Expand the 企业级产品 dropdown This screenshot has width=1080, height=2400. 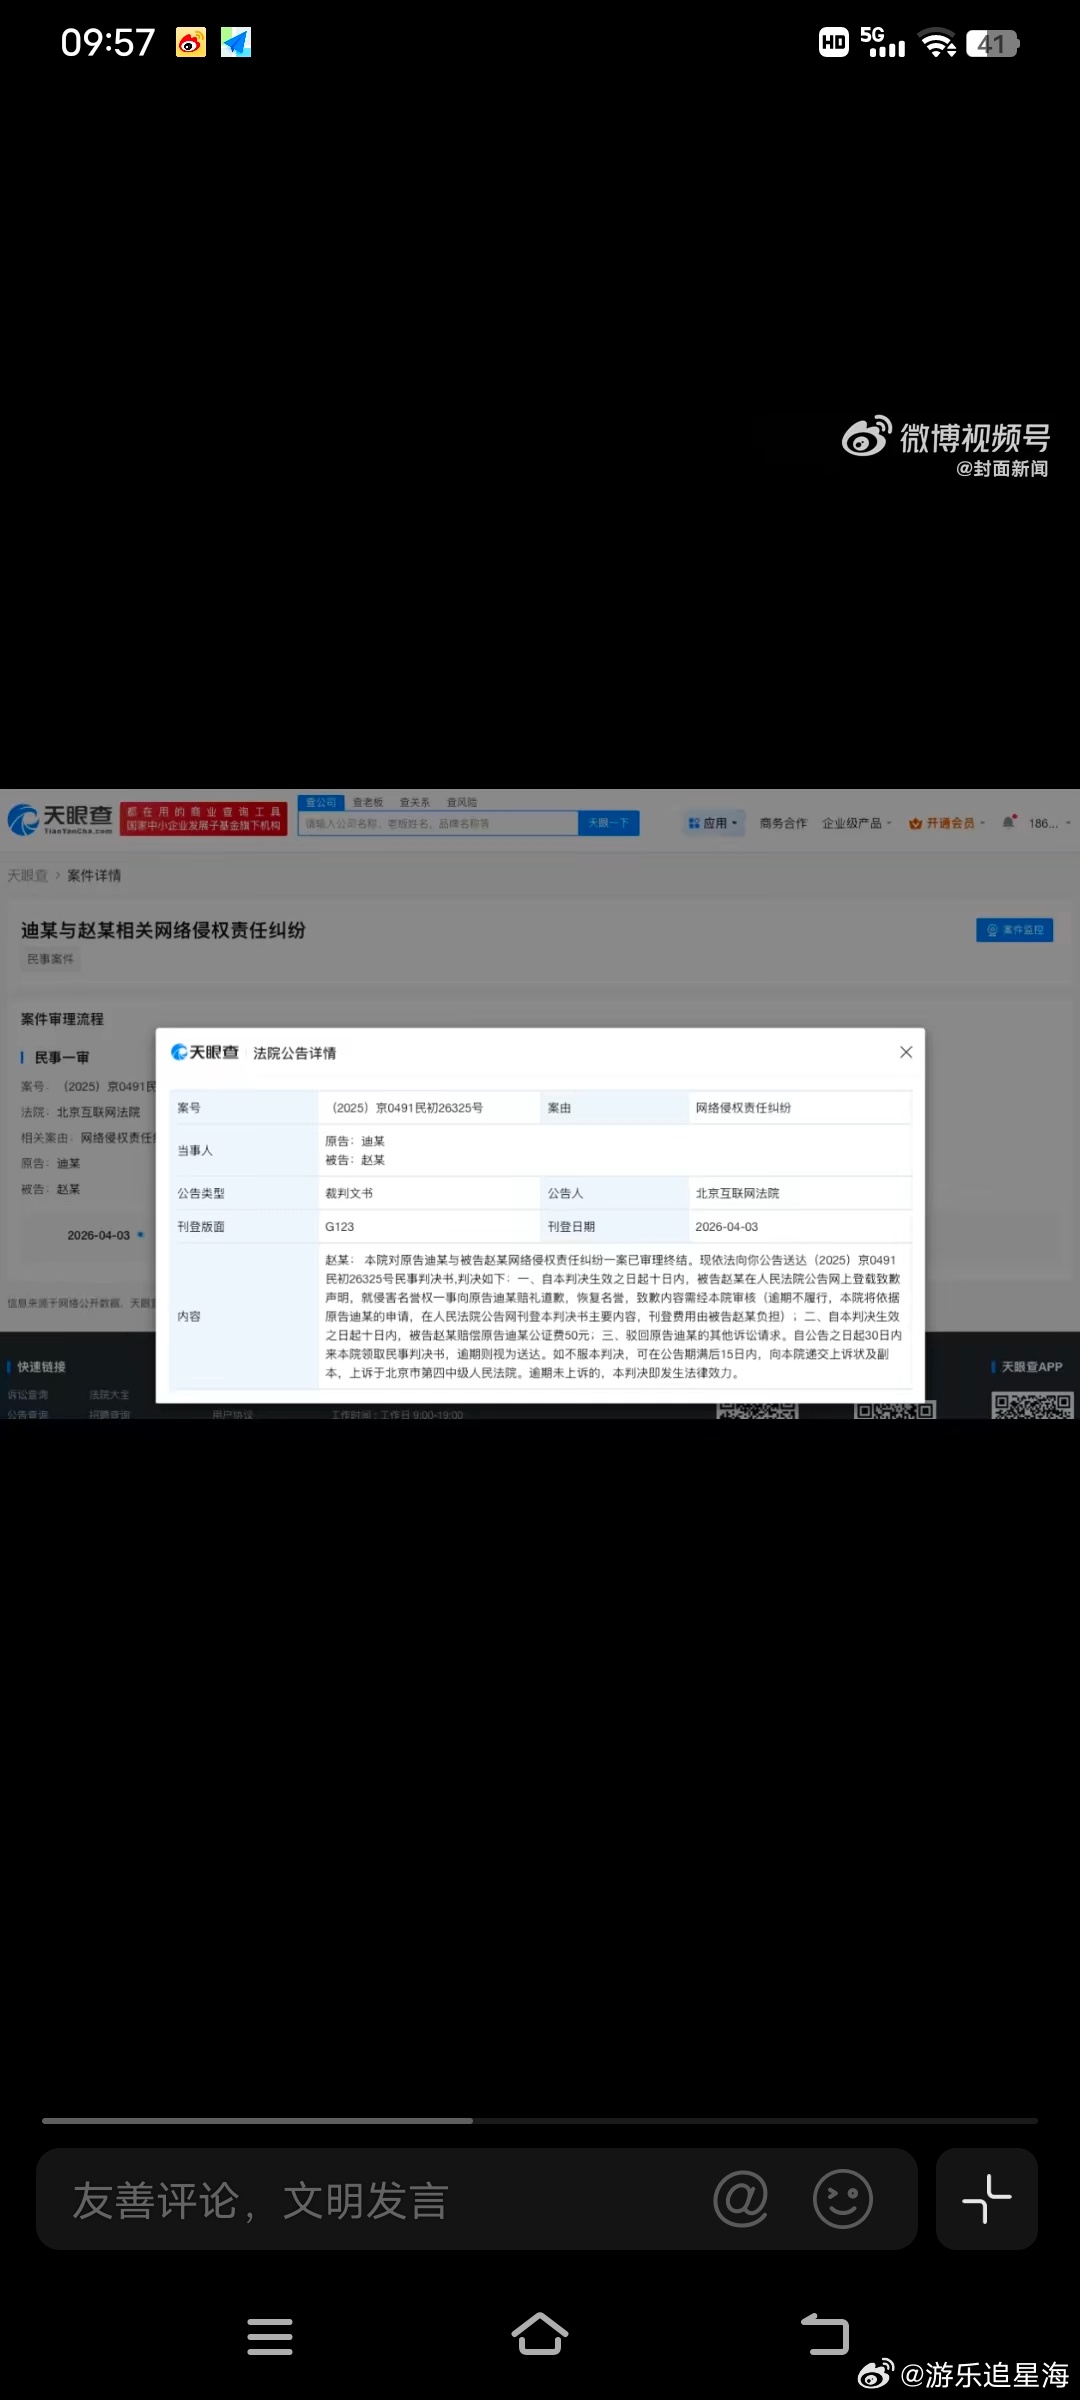857,823
